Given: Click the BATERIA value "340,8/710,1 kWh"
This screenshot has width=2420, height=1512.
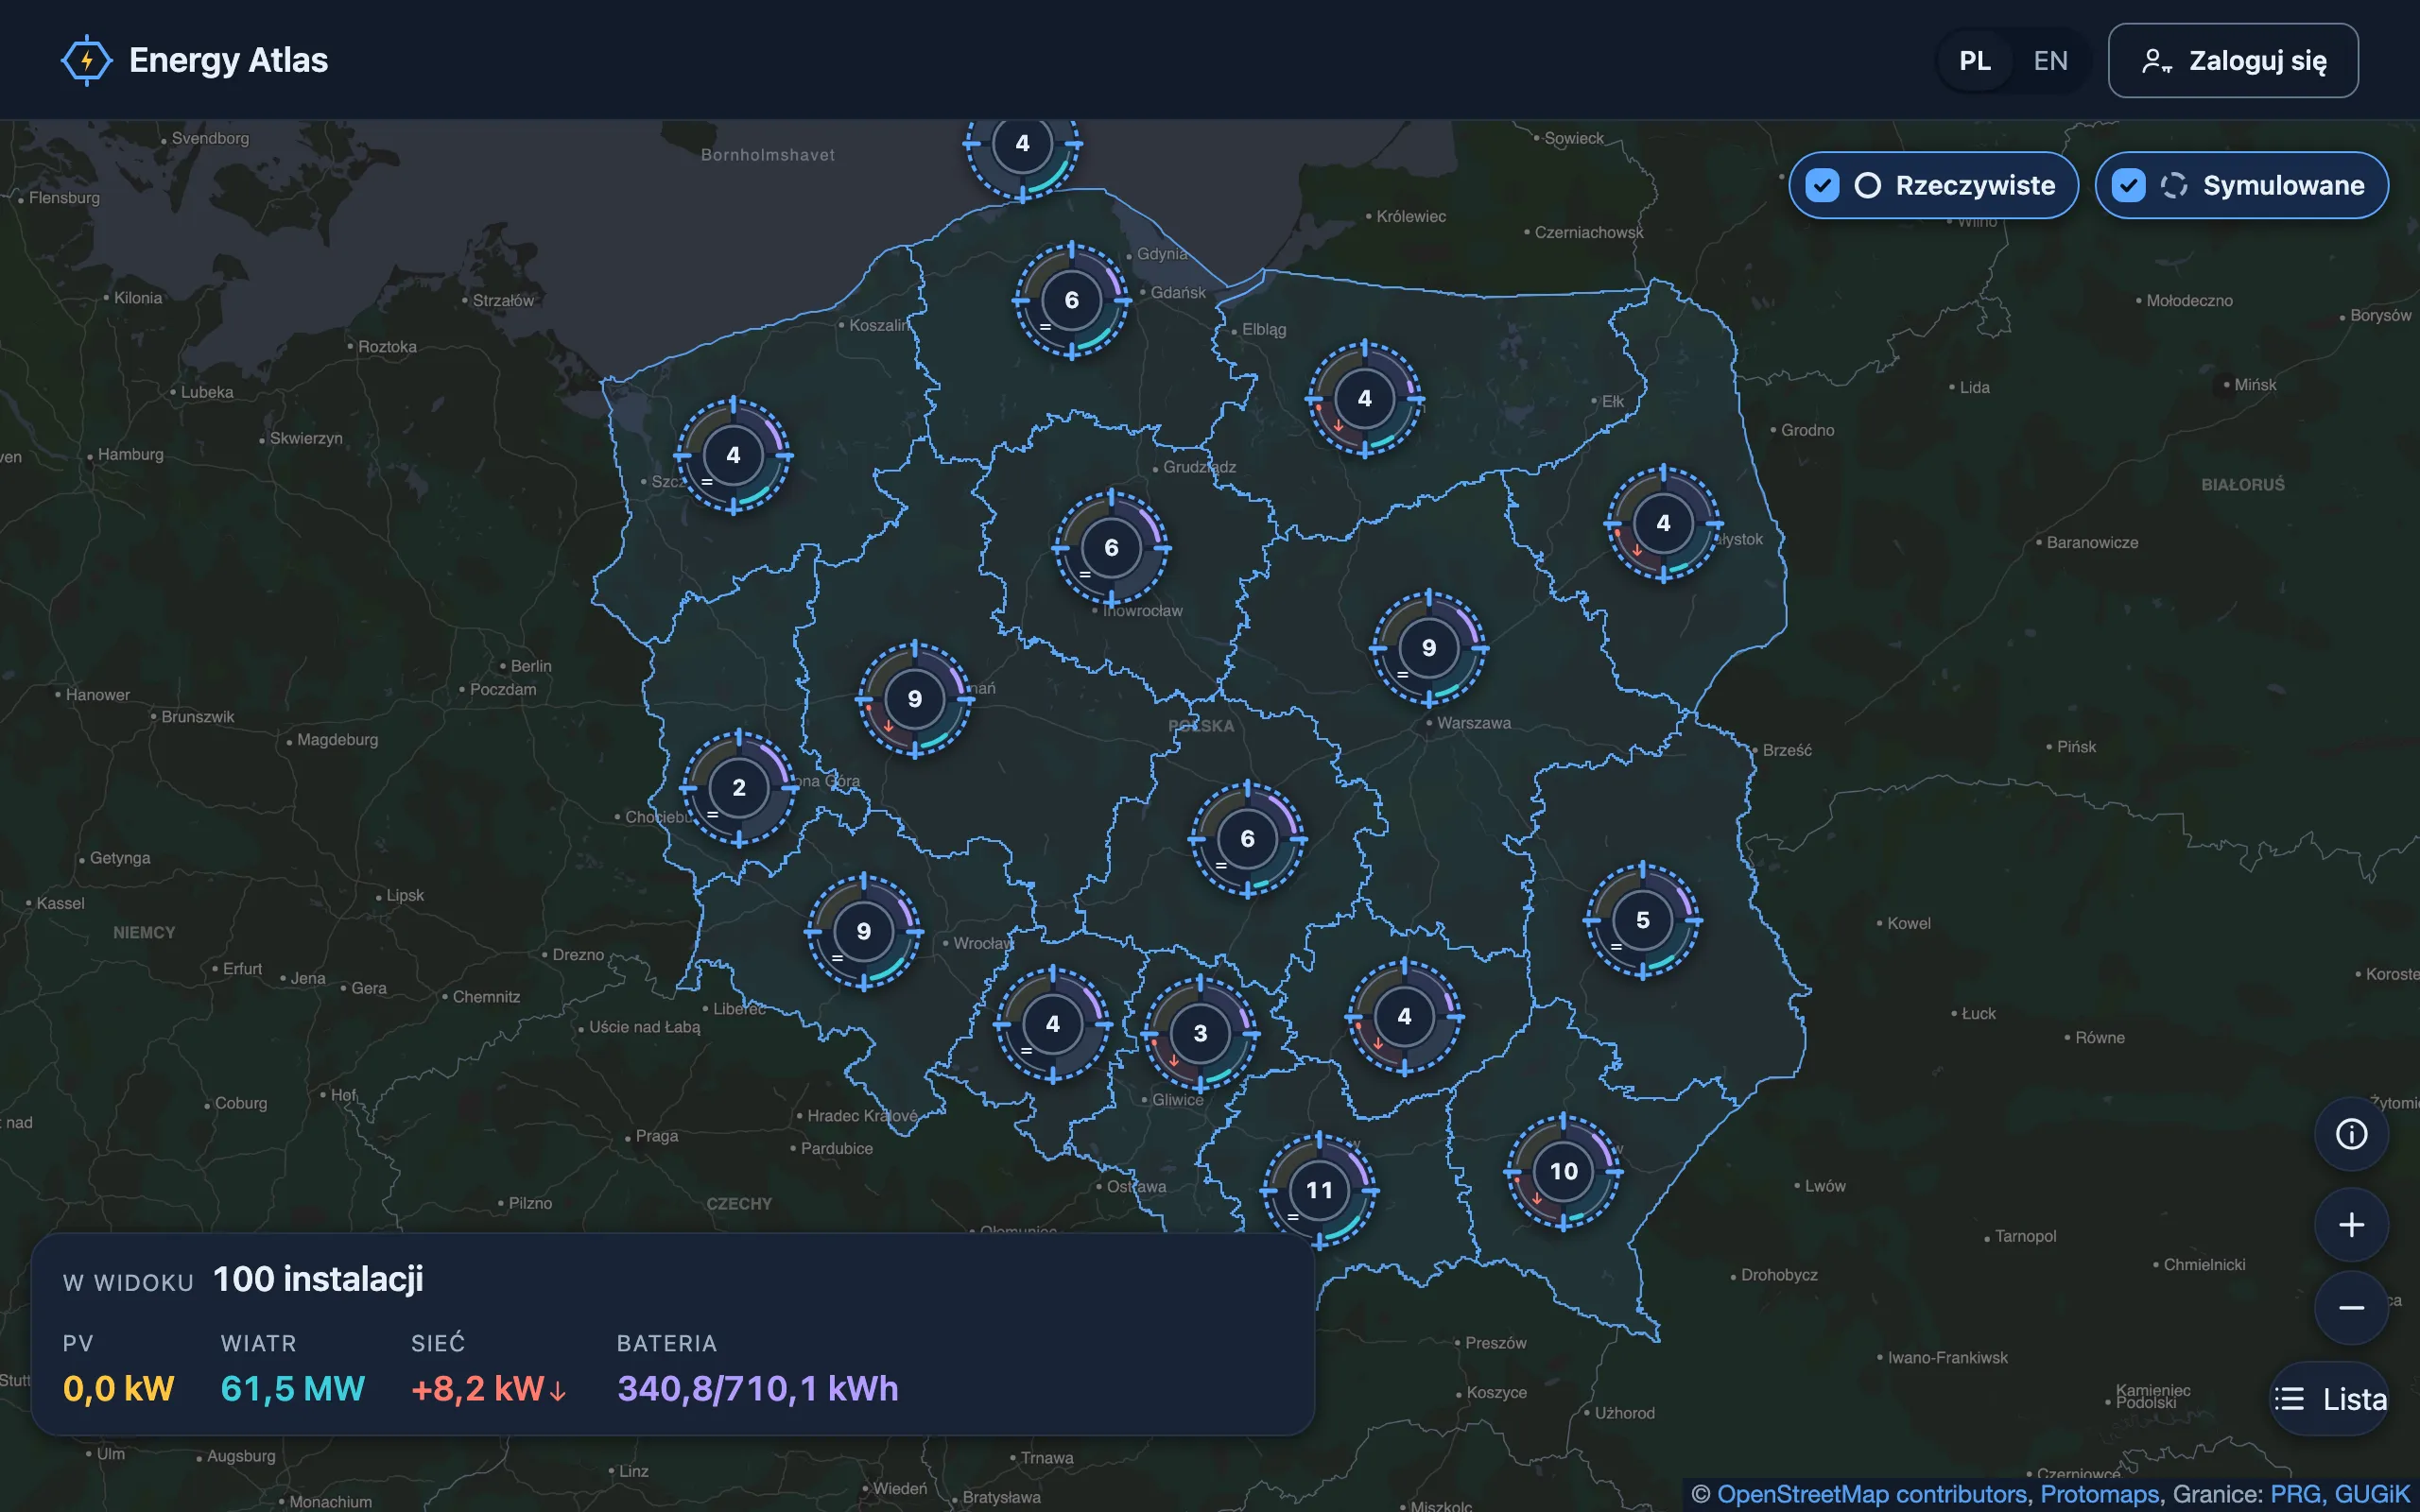Looking at the screenshot, I should (757, 1388).
